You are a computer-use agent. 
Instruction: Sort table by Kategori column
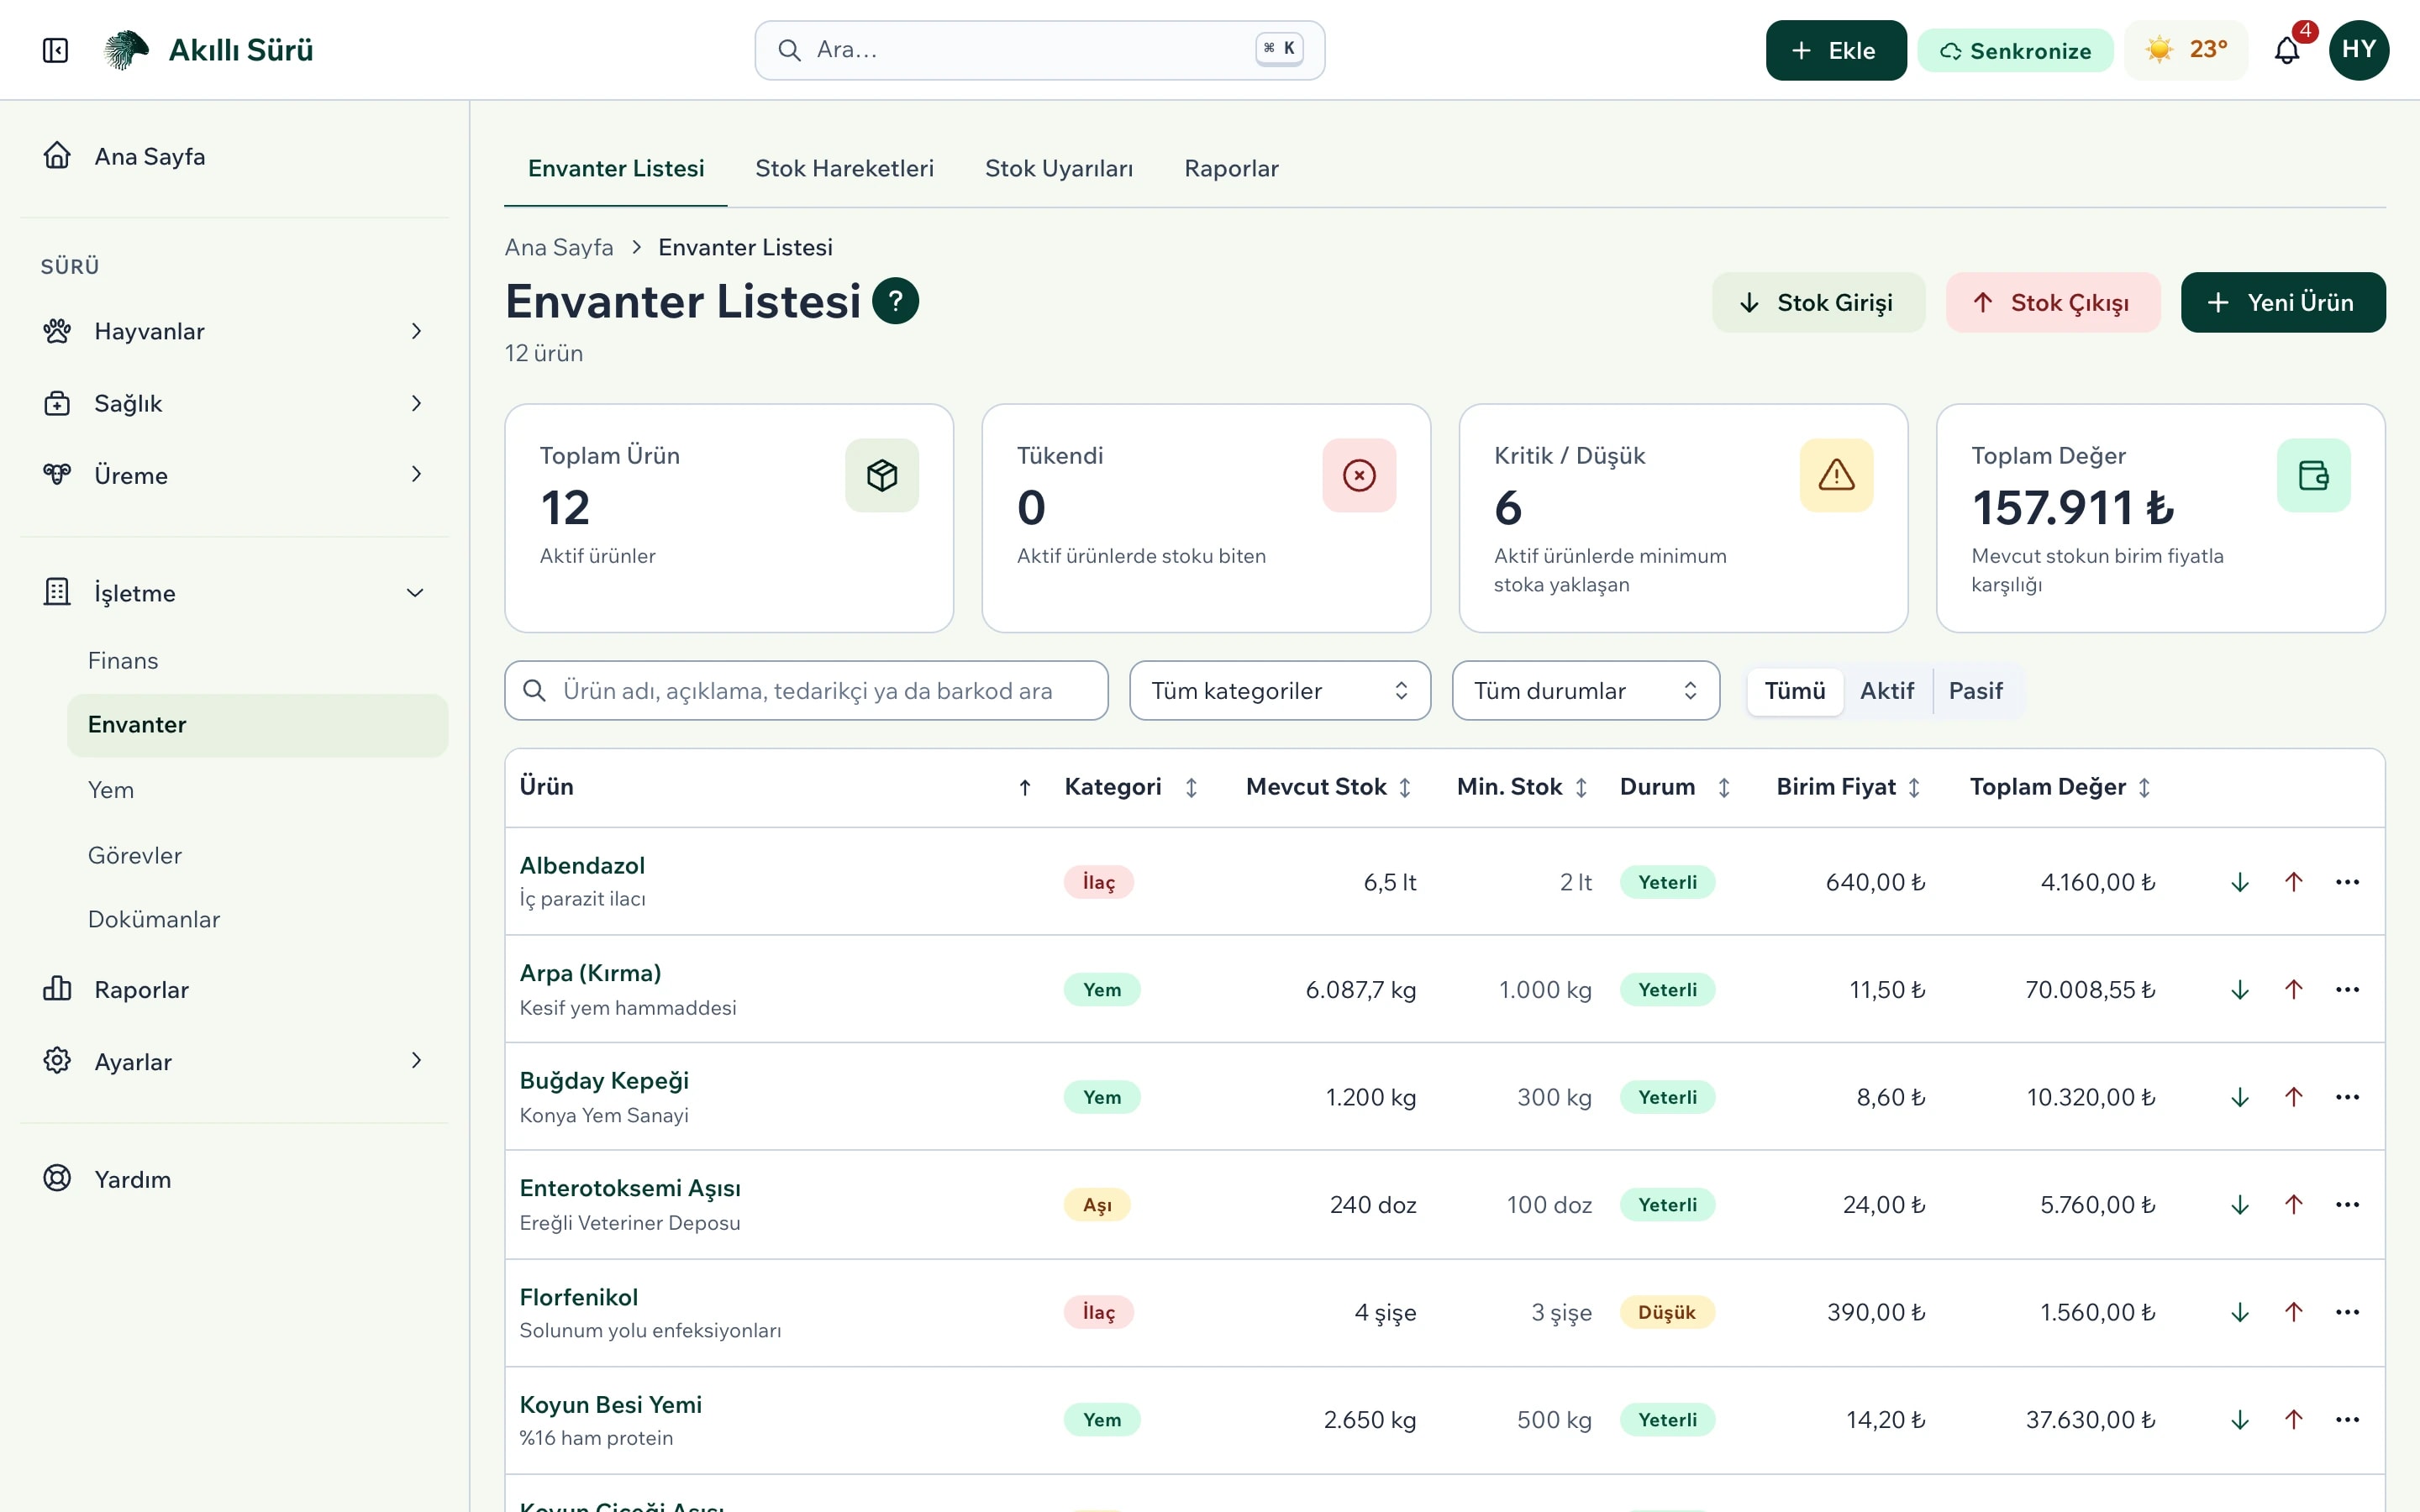coord(1130,787)
